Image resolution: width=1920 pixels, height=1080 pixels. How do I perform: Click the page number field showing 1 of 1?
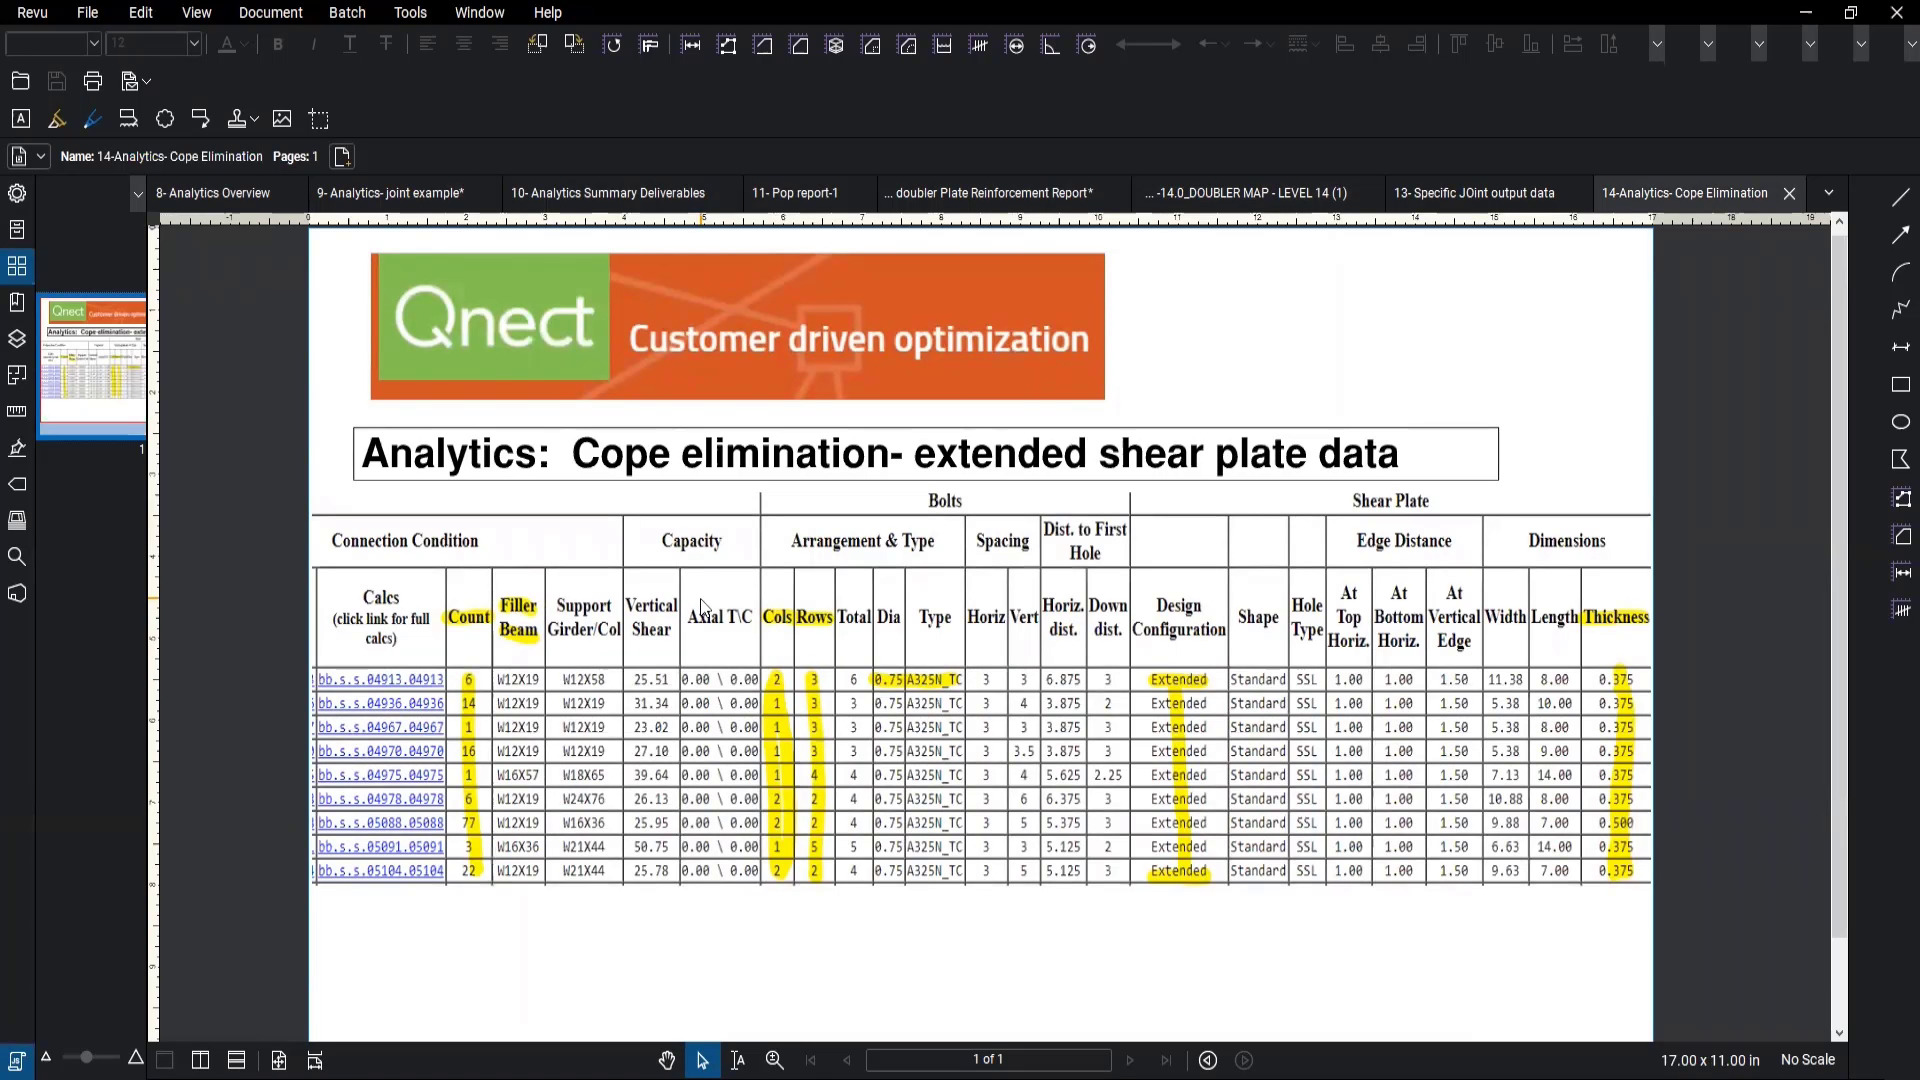(988, 1060)
